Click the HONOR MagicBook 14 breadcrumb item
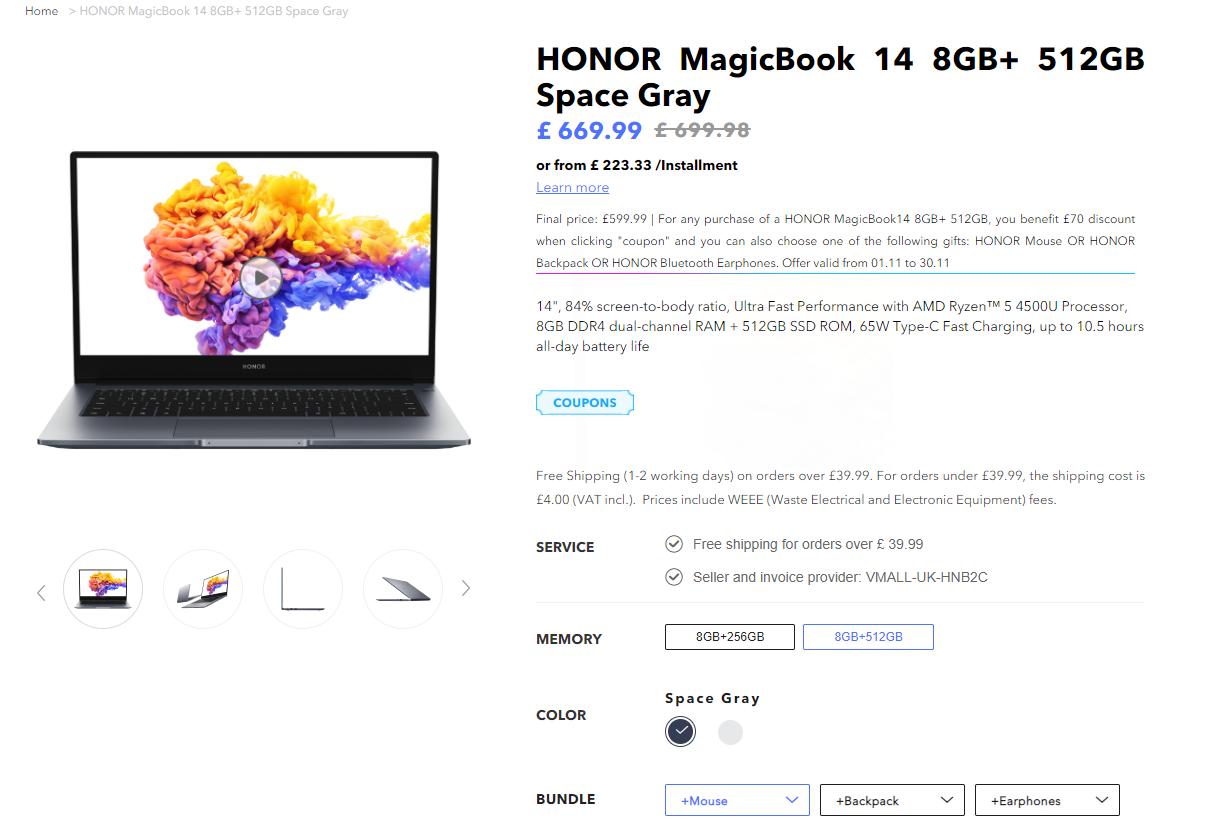This screenshot has width=1227, height=822. (214, 11)
